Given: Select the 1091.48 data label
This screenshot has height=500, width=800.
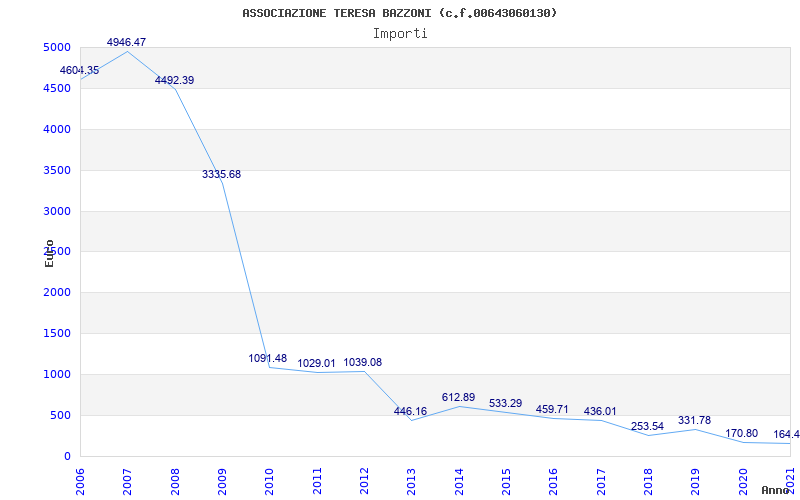Looking at the screenshot, I should (268, 359).
